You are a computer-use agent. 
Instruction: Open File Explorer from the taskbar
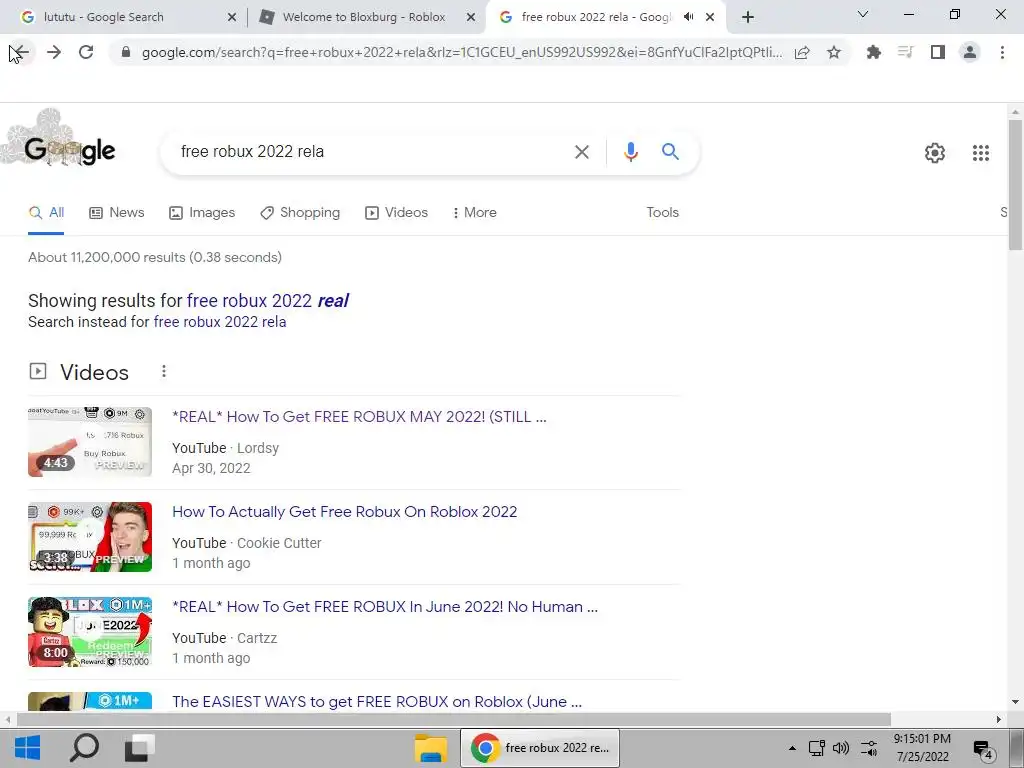(431, 748)
